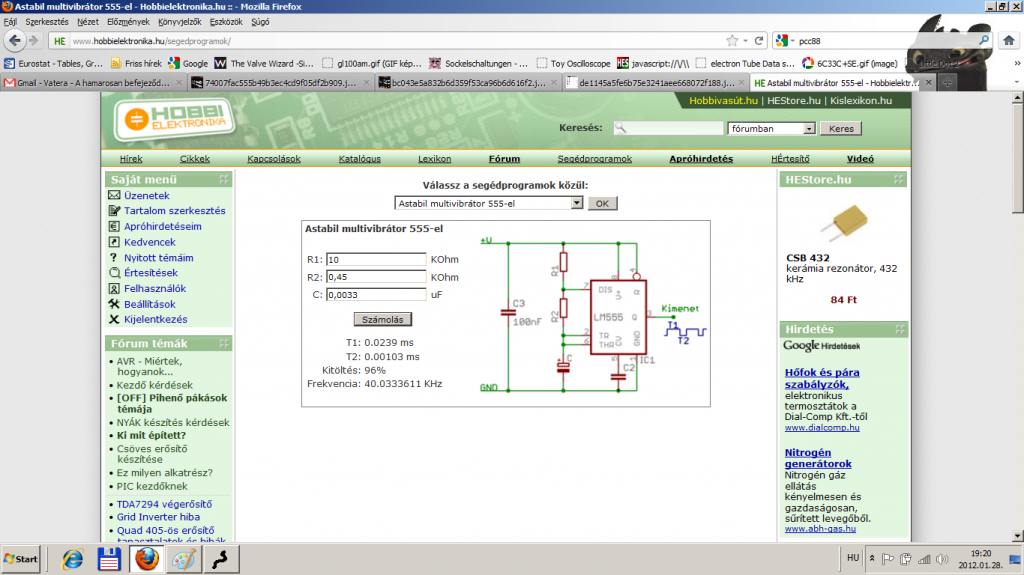This screenshot has height=575, width=1024.
Task: Open the Hobbivasút.hu top link
Action: 723,101
